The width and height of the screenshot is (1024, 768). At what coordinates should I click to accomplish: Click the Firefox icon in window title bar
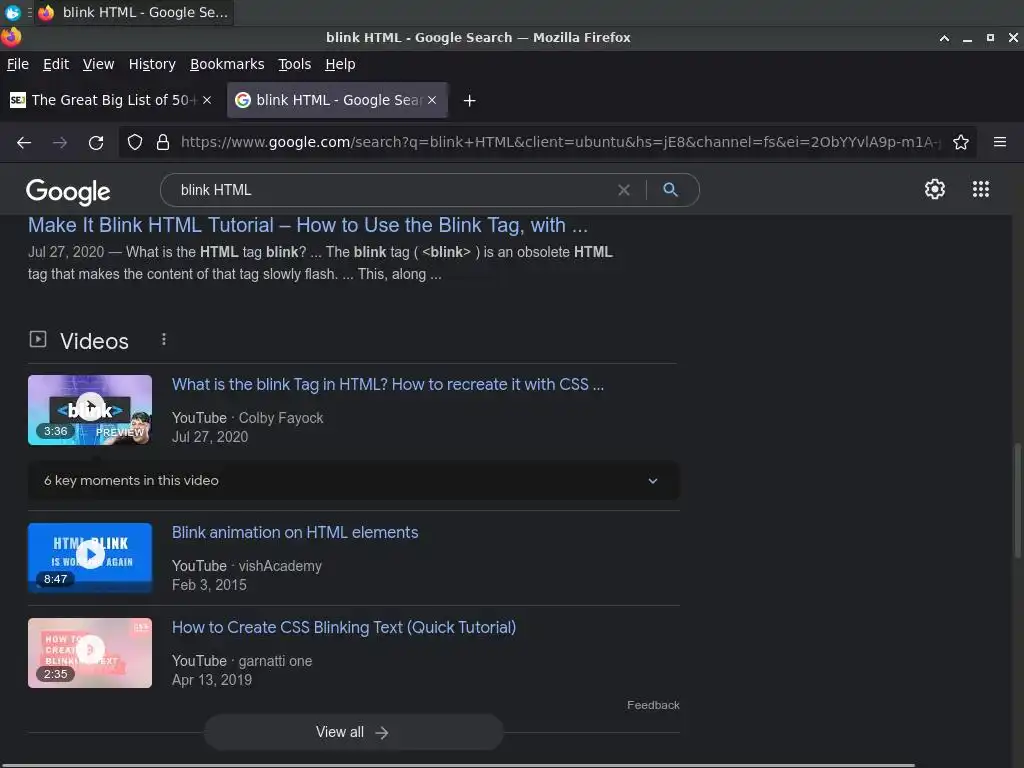pyautogui.click(x=10, y=37)
